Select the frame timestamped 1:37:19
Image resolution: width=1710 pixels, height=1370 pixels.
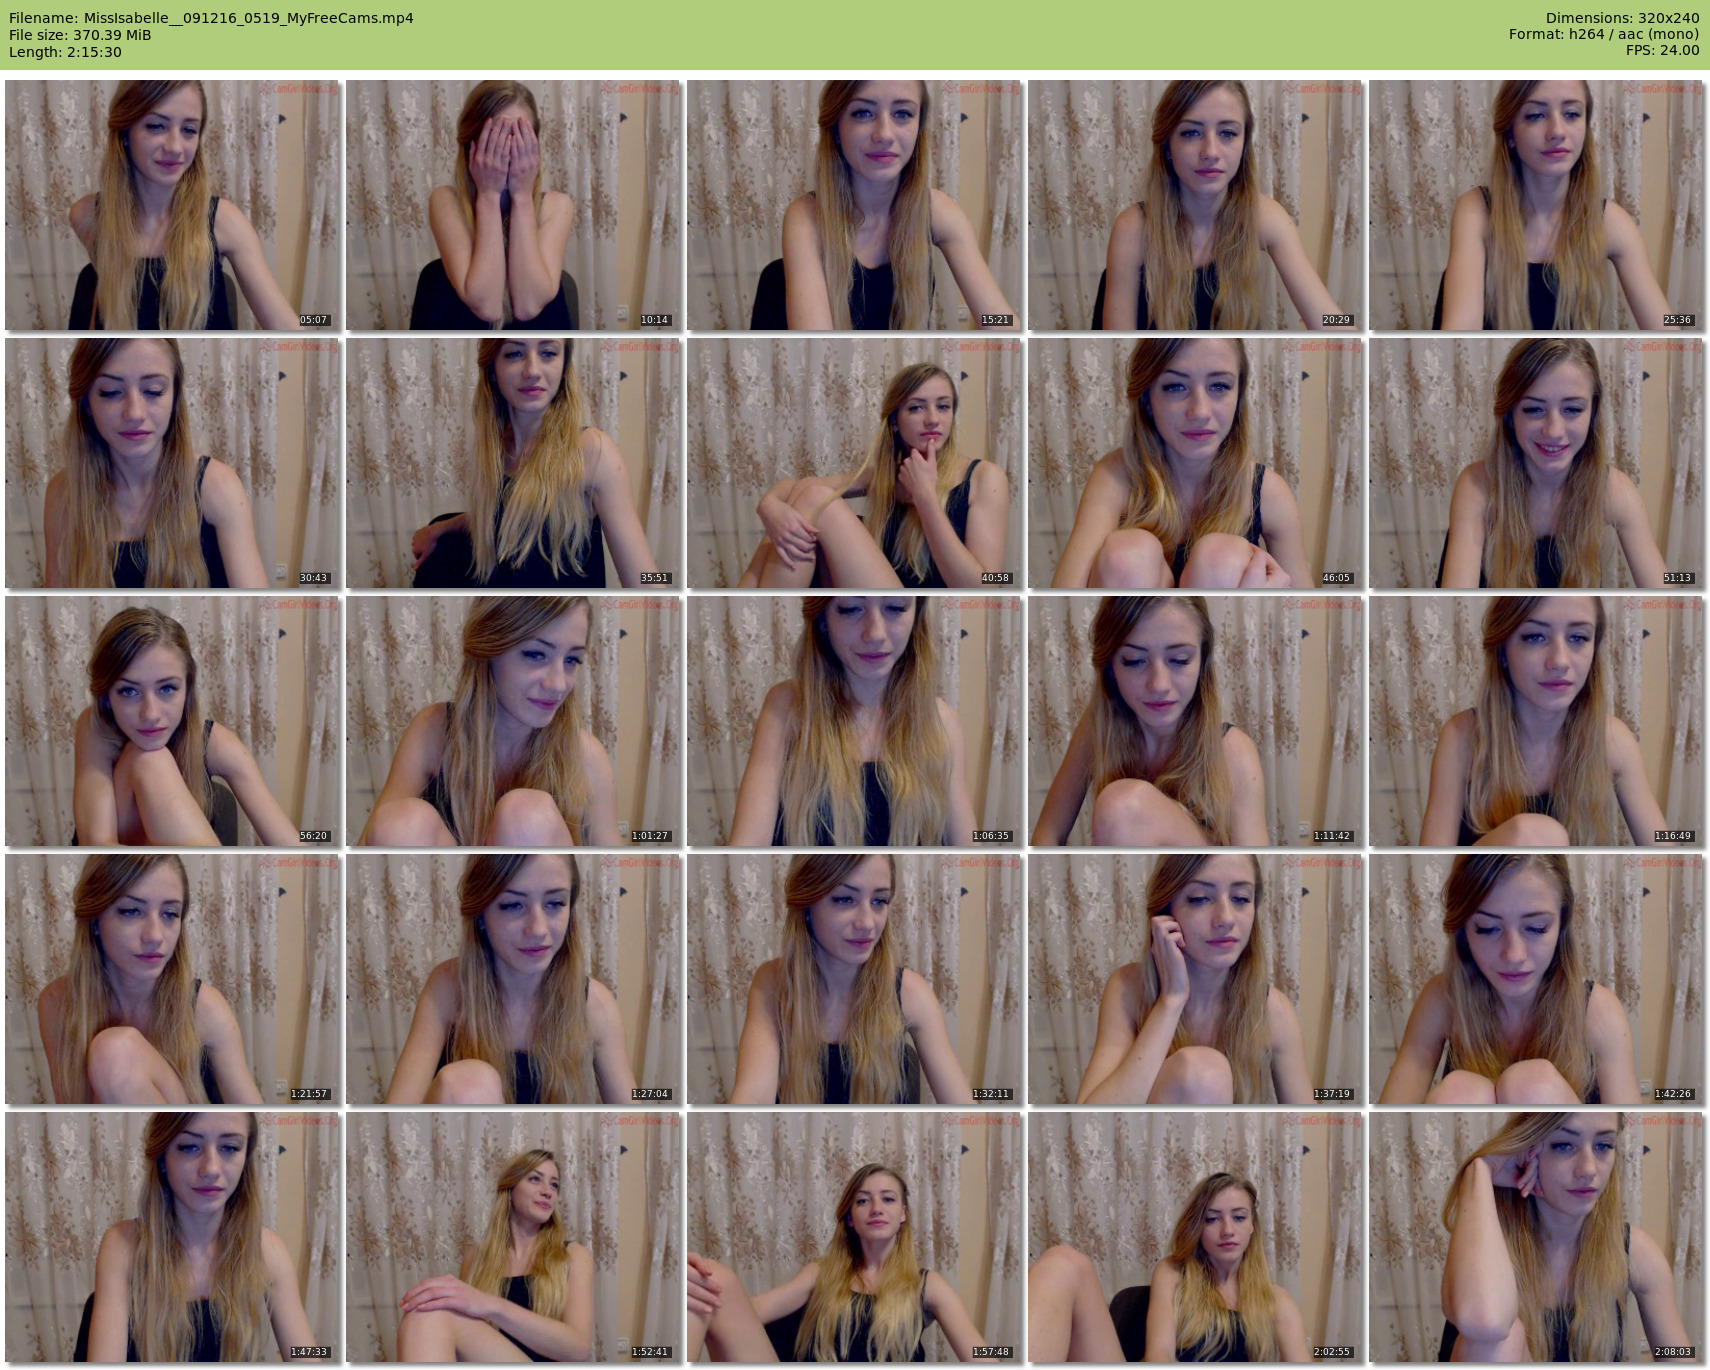[1195, 979]
